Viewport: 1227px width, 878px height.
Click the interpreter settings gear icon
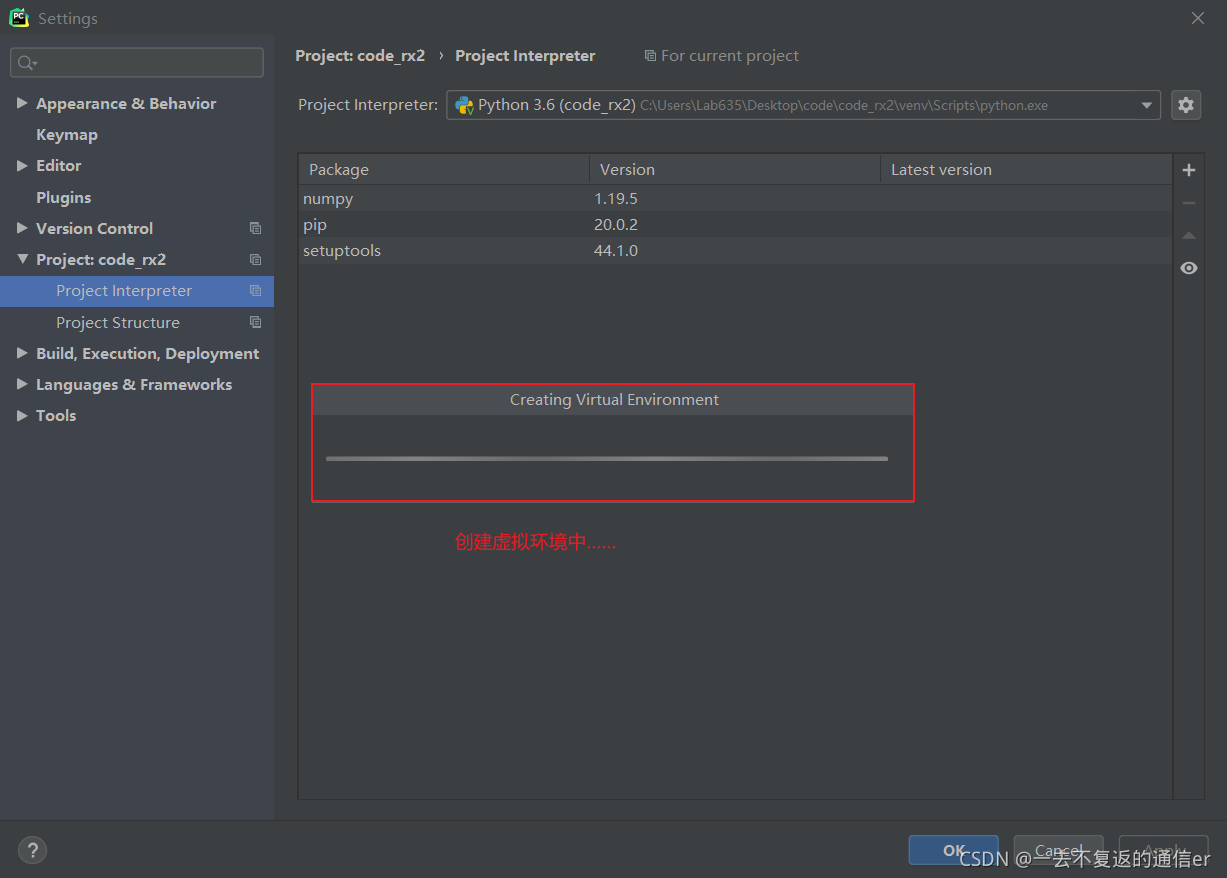(1185, 105)
